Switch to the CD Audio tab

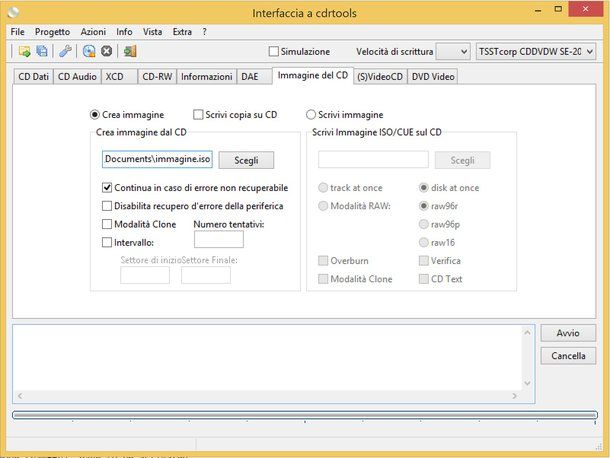(x=77, y=77)
